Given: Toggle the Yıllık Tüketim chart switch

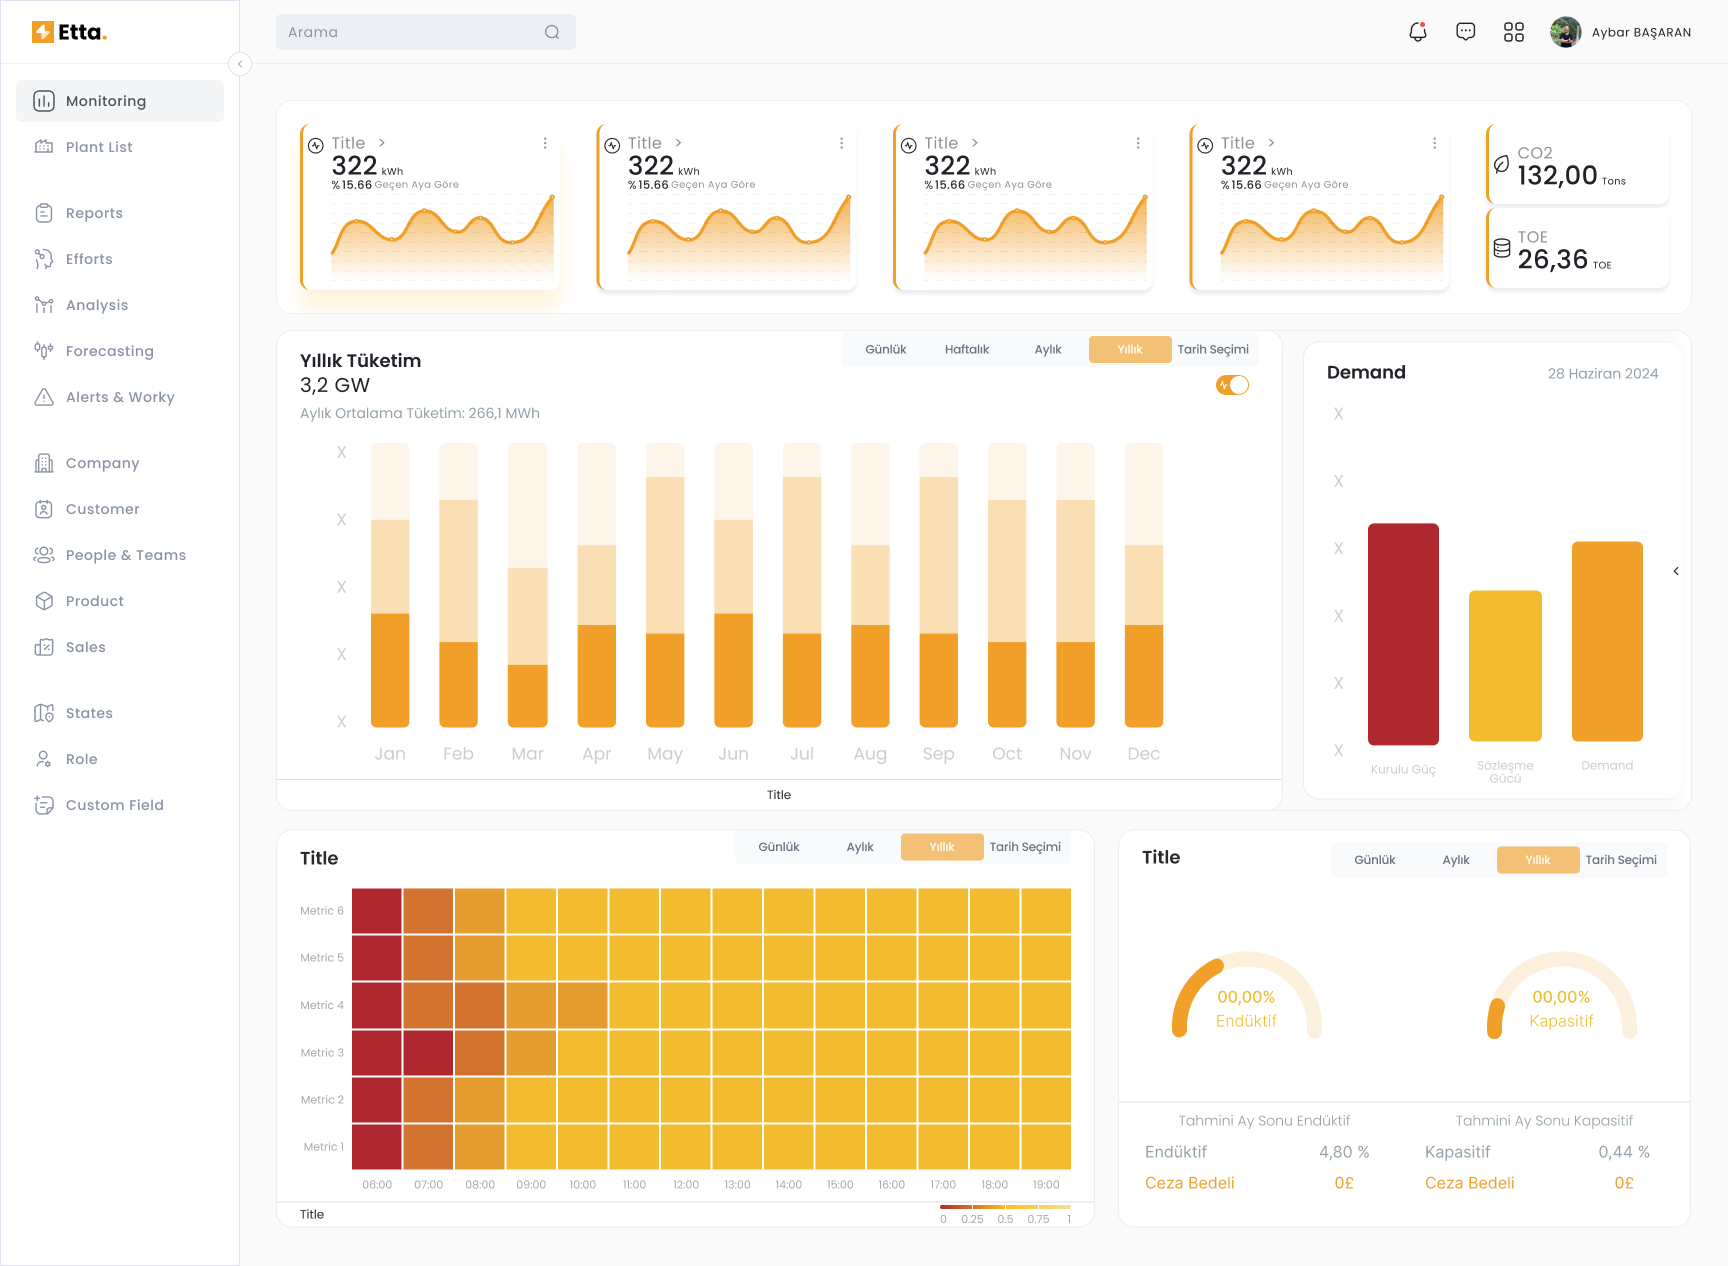Looking at the screenshot, I should click(1232, 385).
